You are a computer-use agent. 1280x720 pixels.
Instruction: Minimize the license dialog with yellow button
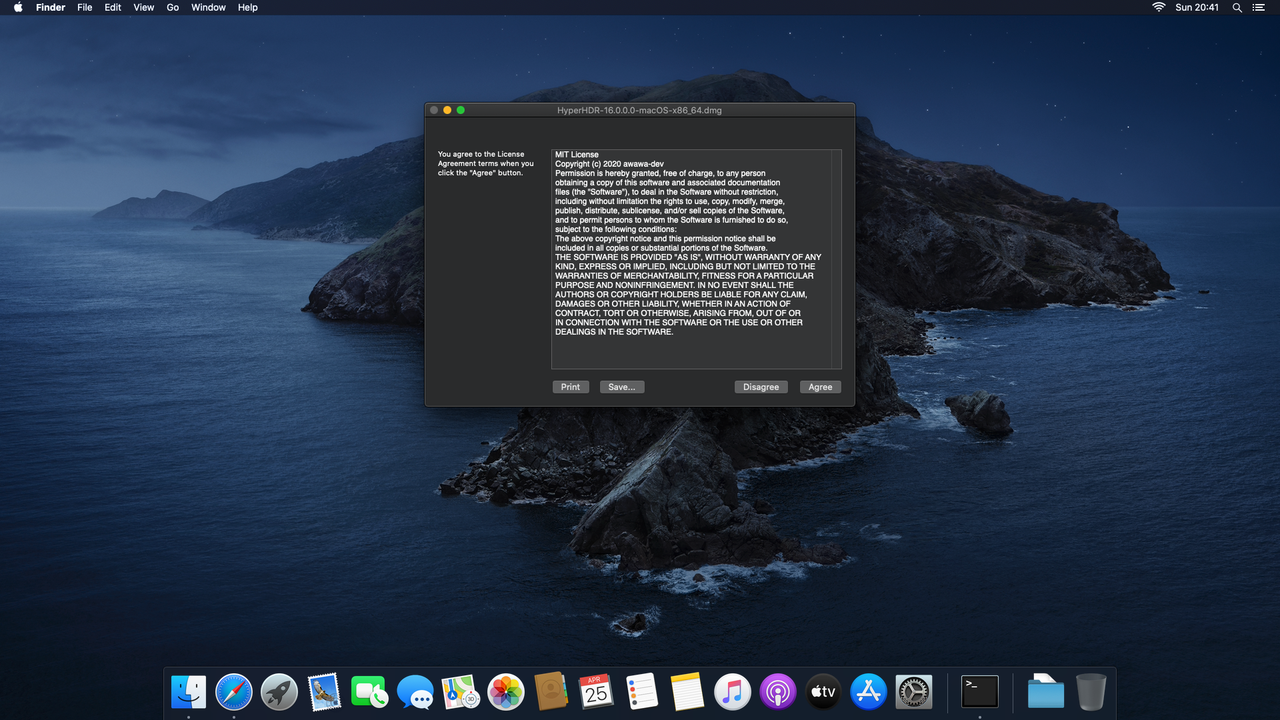pos(447,110)
